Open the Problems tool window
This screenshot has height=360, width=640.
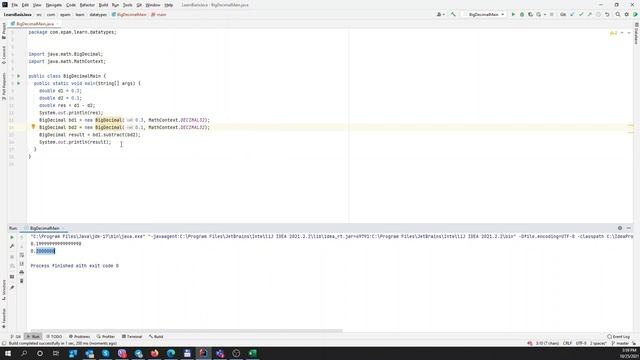click(x=79, y=336)
